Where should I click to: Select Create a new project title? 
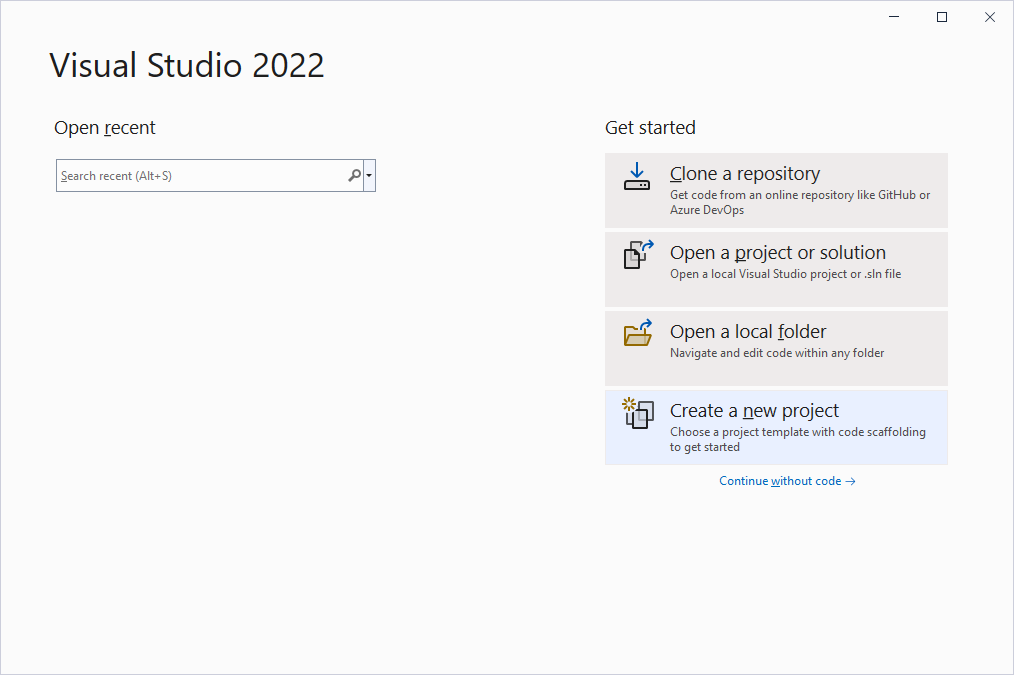[754, 411]
